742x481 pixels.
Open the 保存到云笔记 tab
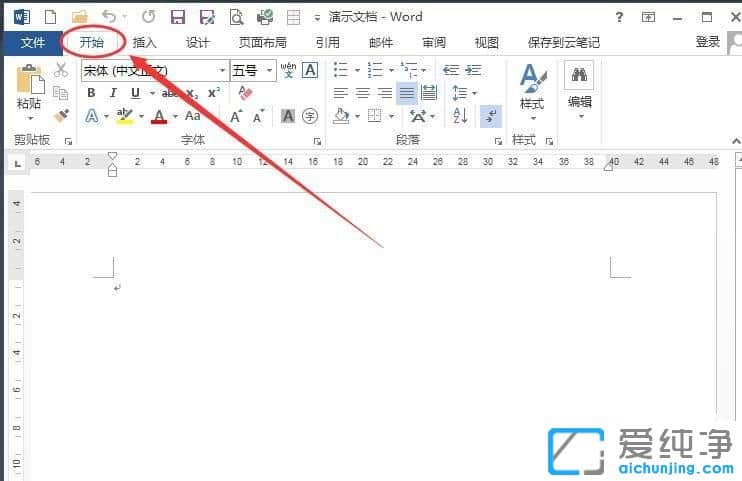[564, 43]
